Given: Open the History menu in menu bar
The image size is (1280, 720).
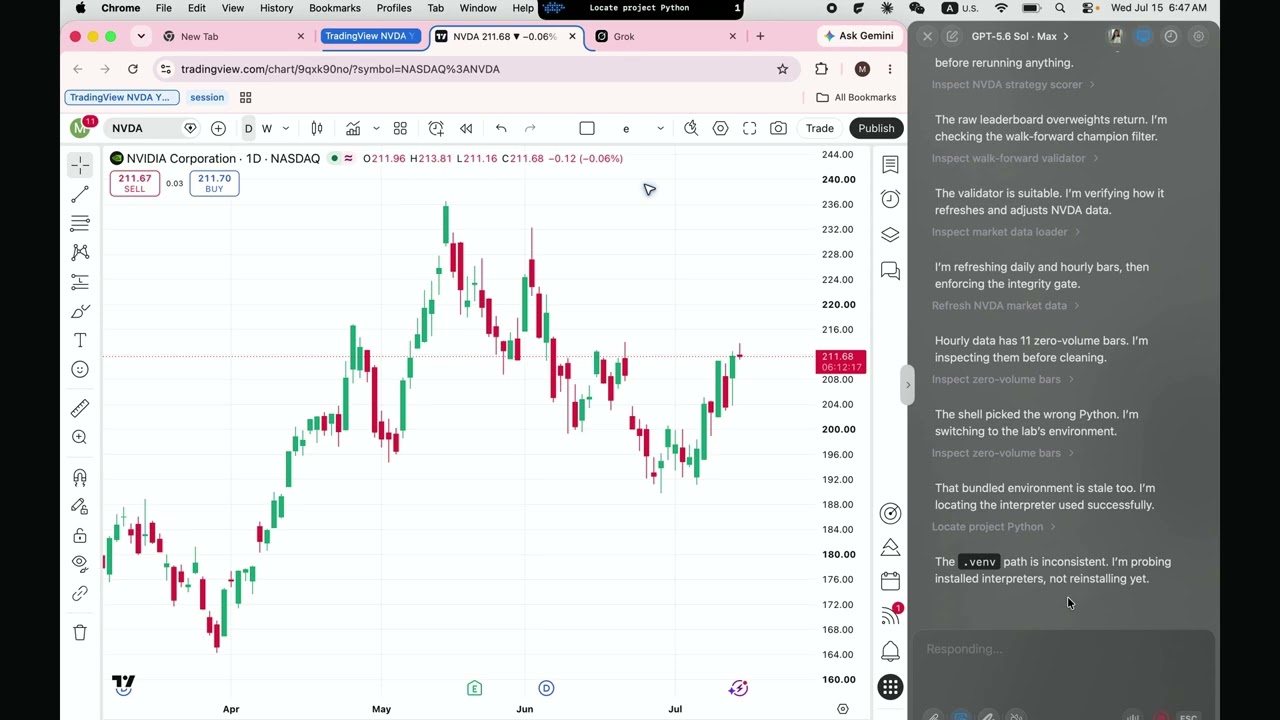Looking at the screenshot, I should (x=276, y=8).
